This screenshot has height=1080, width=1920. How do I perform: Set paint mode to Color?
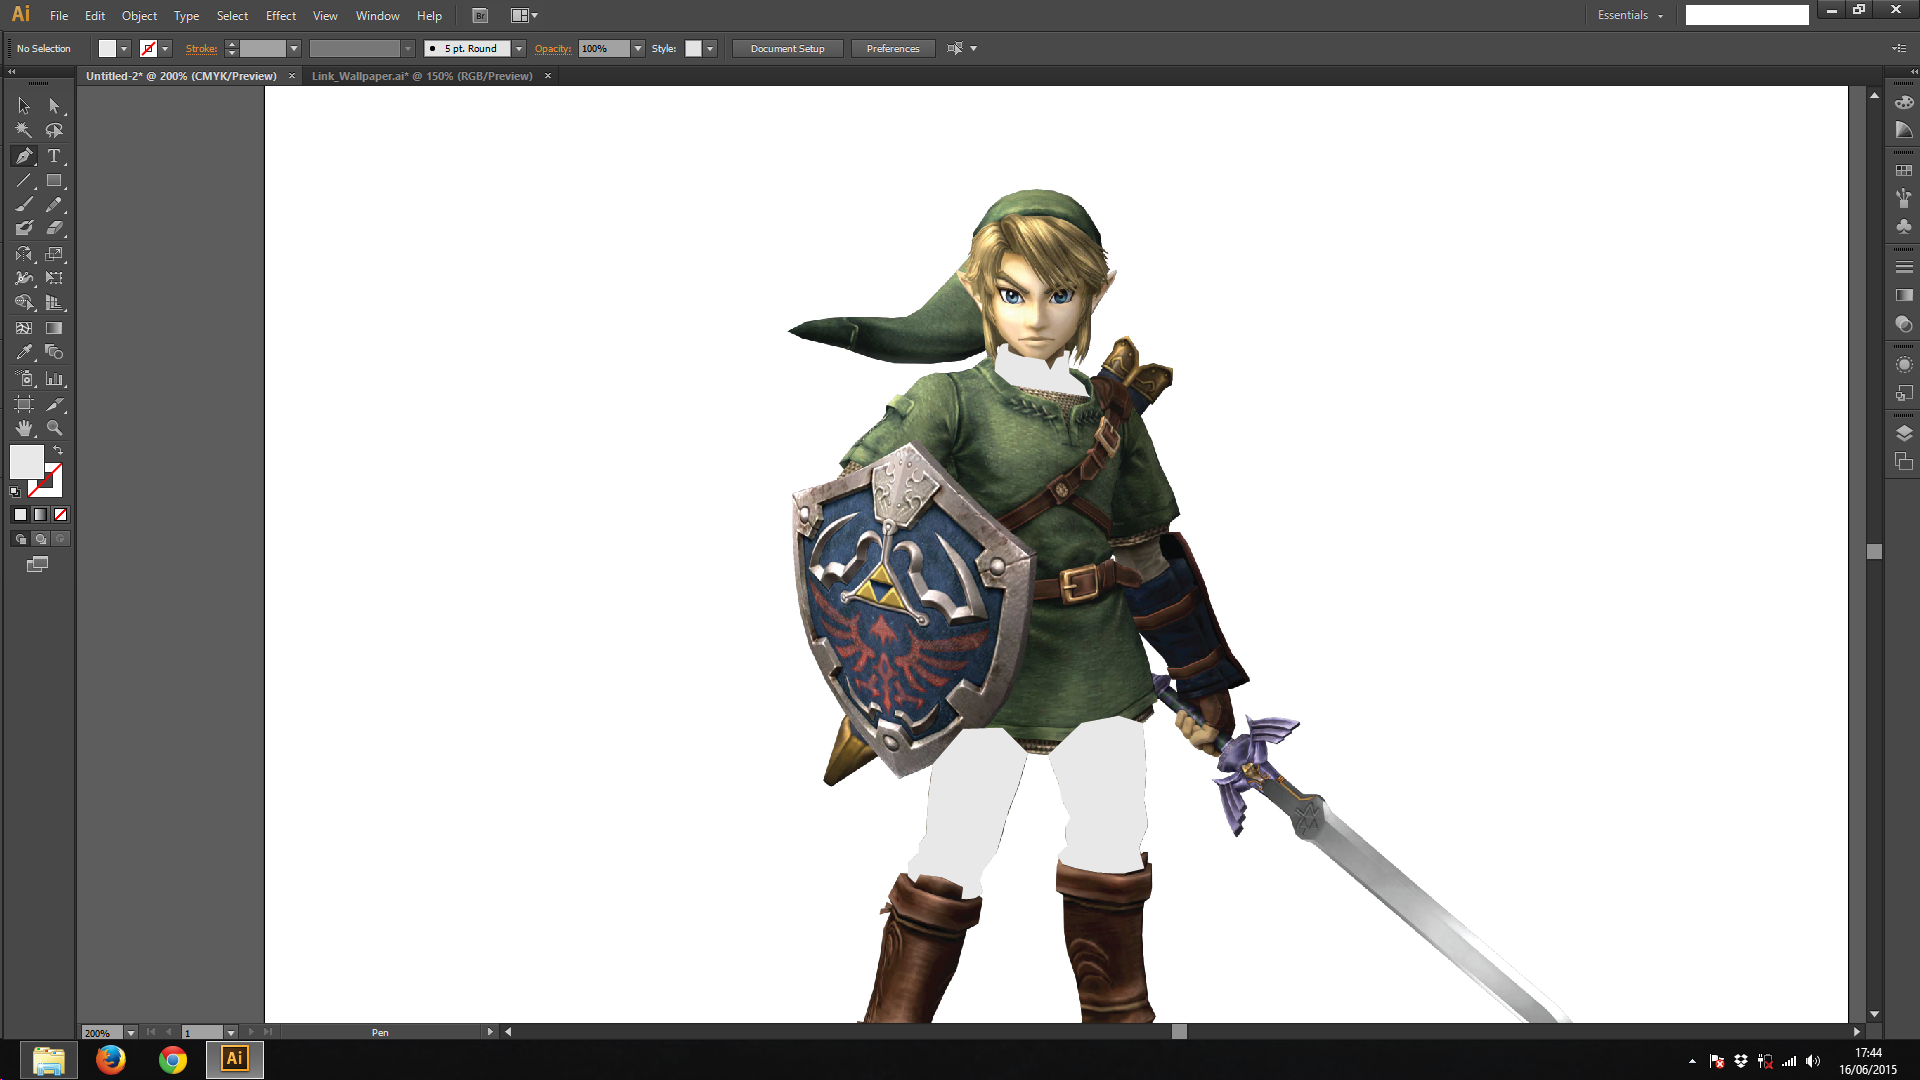(x=20, y=515)
